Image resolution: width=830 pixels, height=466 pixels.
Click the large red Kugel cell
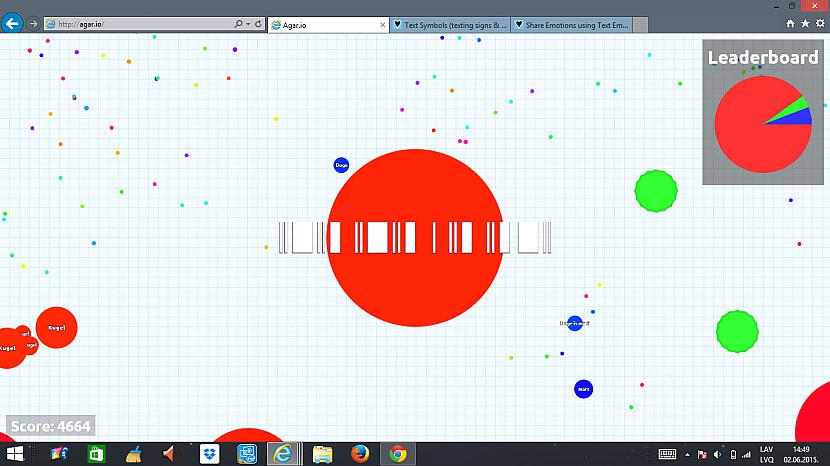[57, 328]
